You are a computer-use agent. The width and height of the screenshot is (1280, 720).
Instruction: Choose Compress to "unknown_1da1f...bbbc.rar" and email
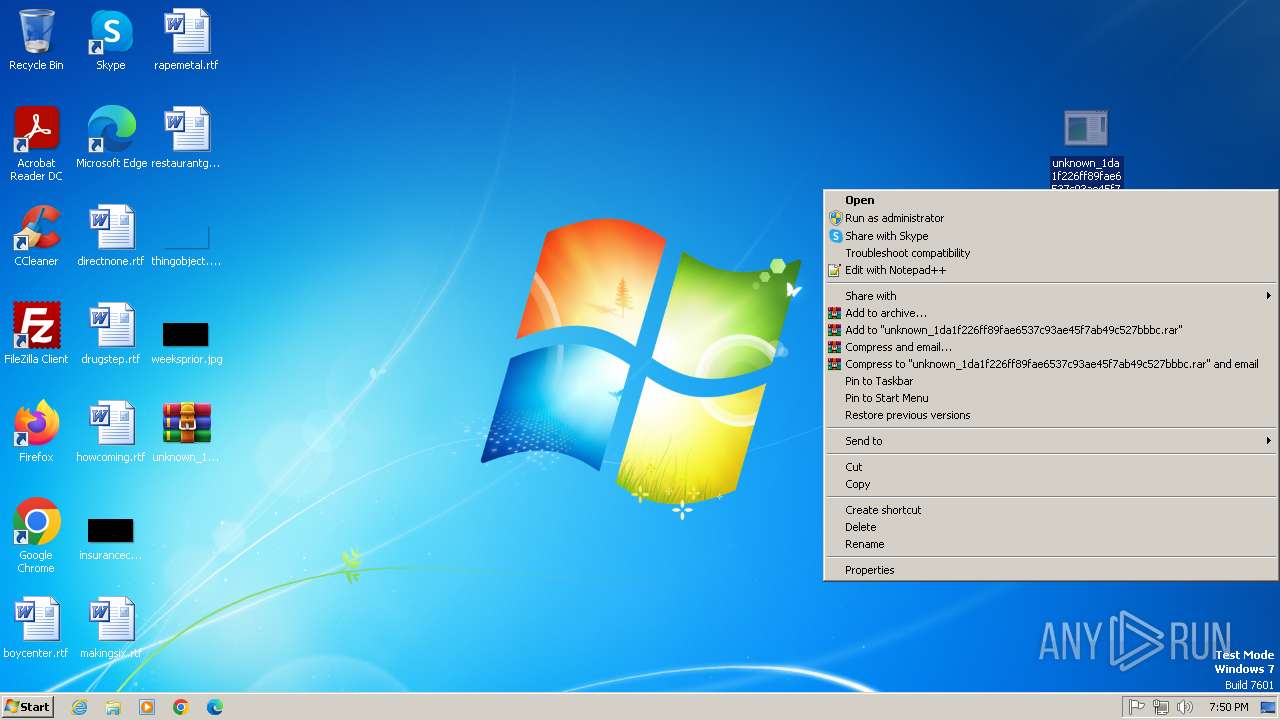(1050, 364)
